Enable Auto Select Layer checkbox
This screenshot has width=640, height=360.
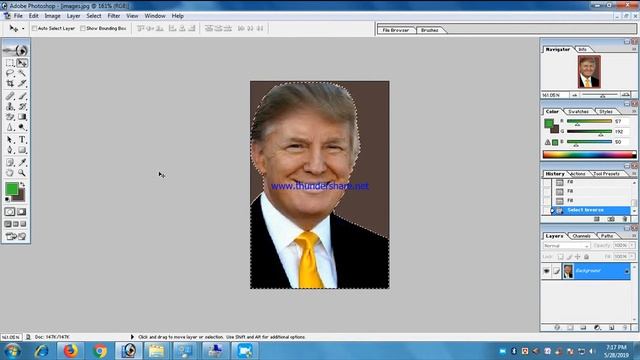pos(35,29)
